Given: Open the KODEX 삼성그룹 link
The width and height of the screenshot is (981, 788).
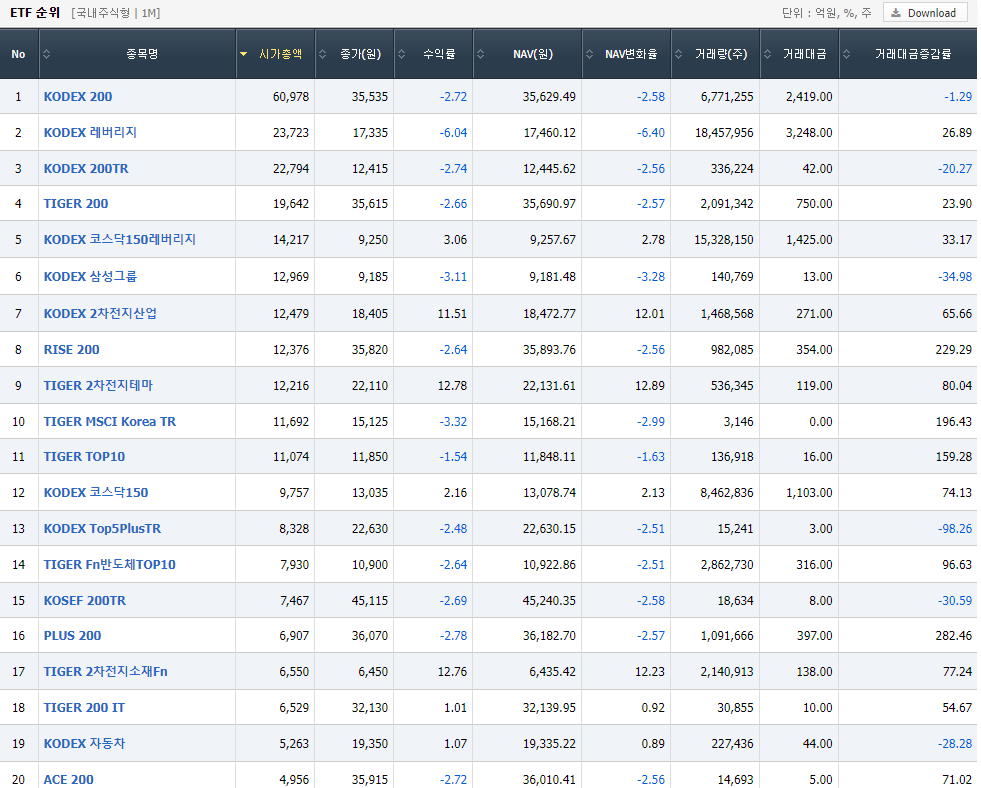Looking at the screenshot, I should tap(90, 276).
